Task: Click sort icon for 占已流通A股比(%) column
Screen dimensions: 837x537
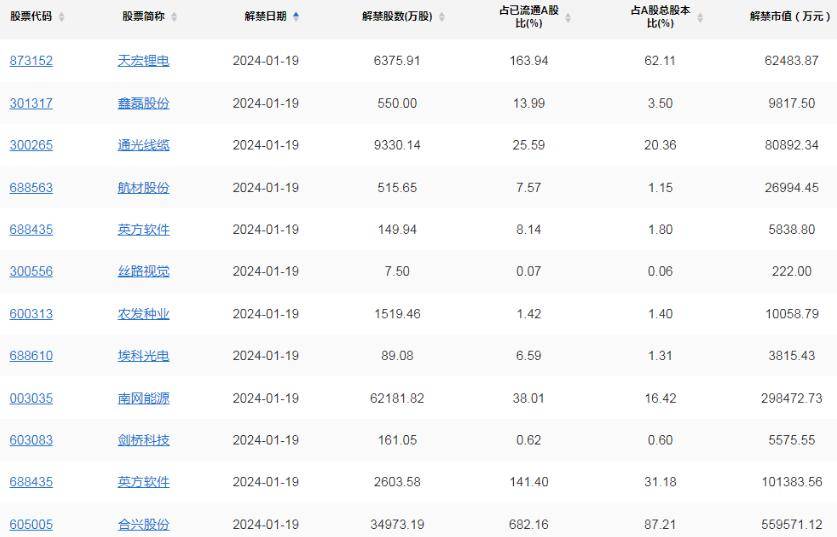Action: point(563,17)
